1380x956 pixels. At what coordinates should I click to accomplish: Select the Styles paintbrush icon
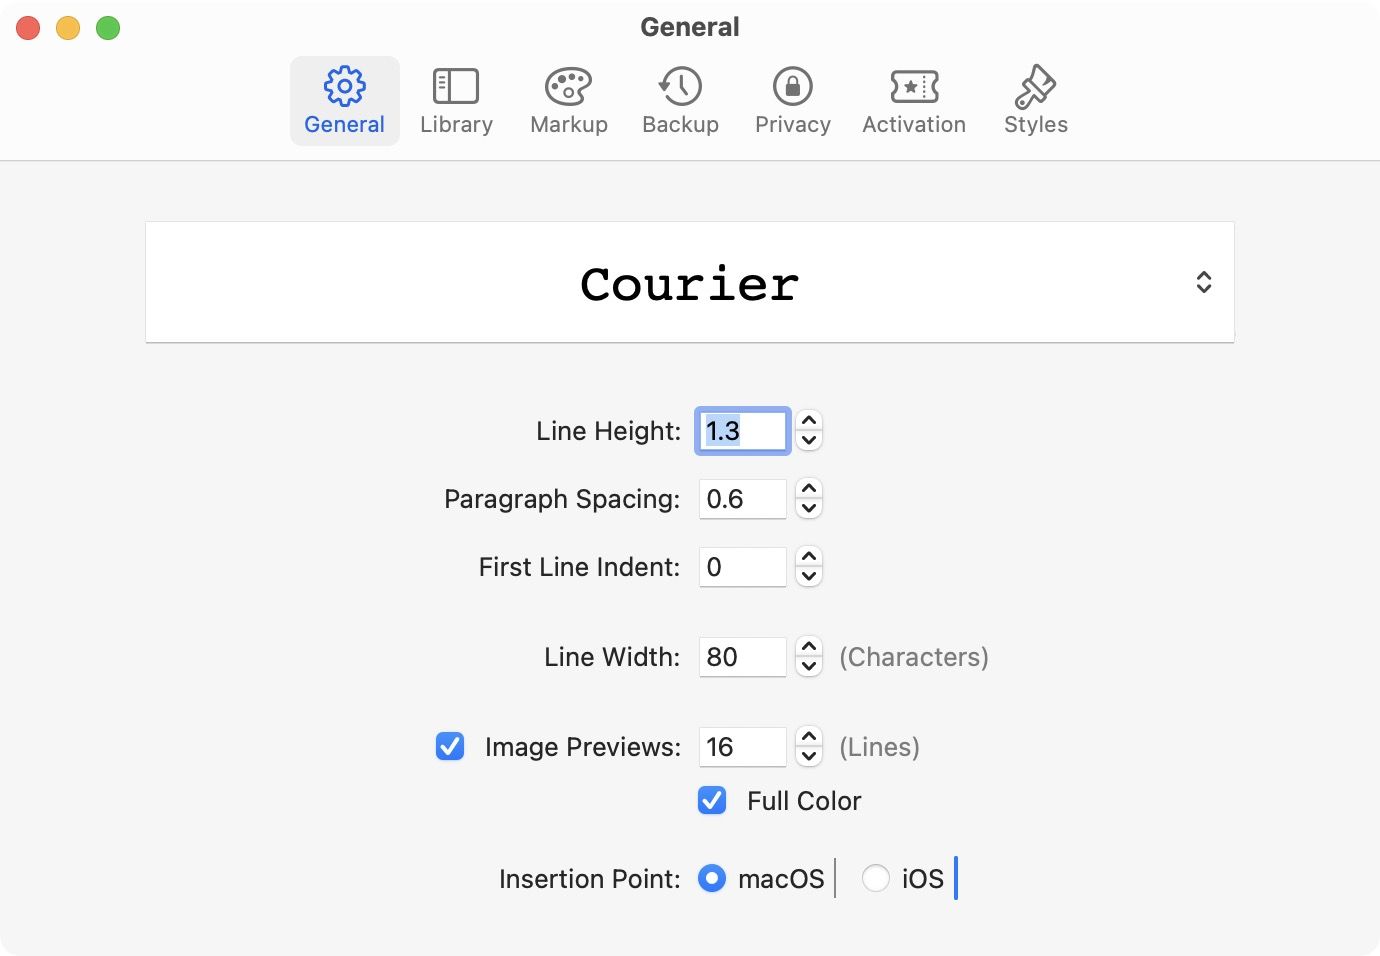1035,87
